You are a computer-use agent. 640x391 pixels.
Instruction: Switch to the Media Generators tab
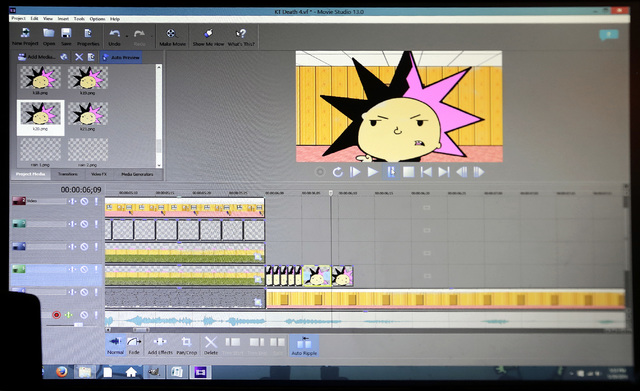pyautogui.click(x=138, y=174)
